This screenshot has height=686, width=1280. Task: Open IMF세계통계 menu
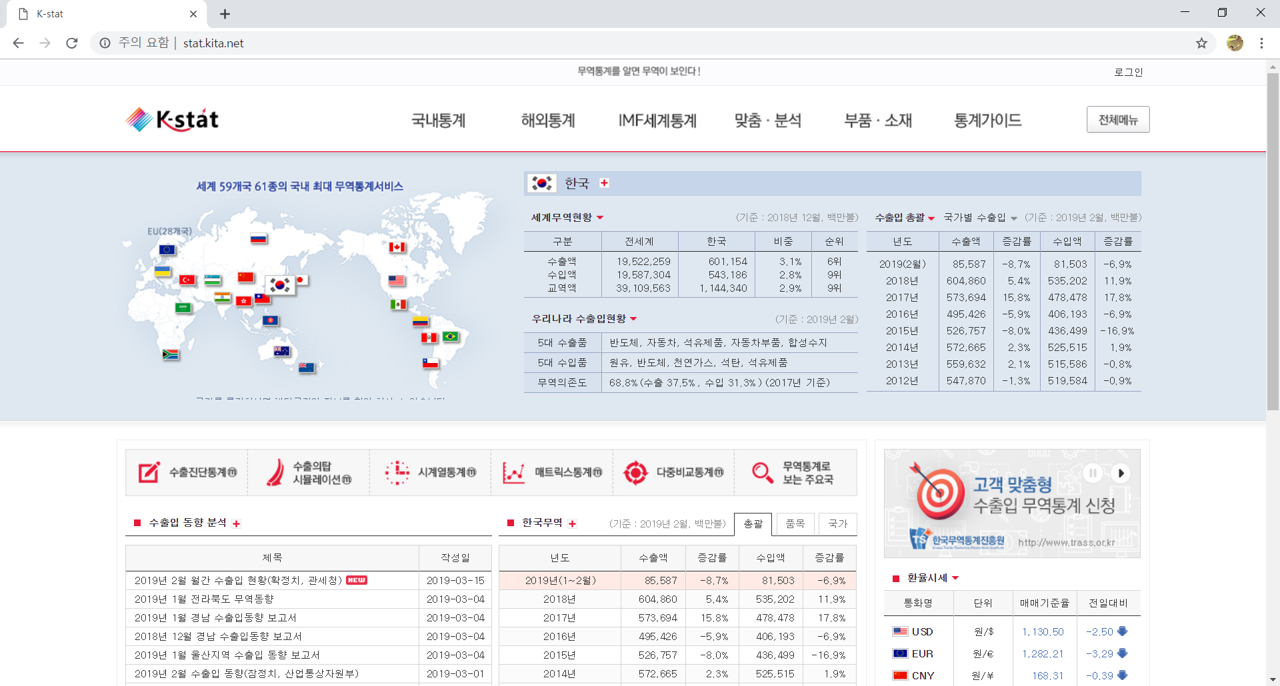(657, 120)
